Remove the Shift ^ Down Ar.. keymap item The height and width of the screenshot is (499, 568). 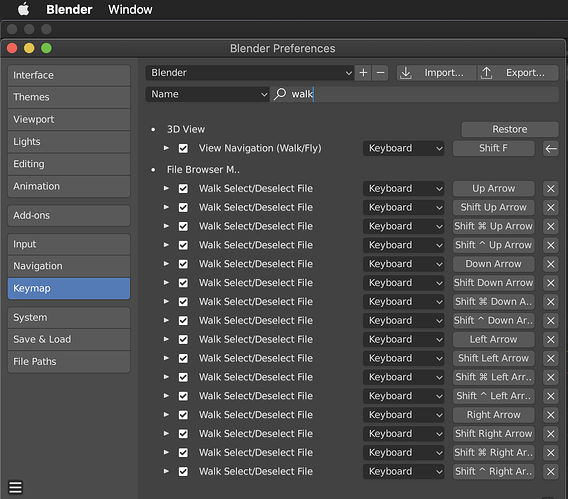[x=551, y=320]
